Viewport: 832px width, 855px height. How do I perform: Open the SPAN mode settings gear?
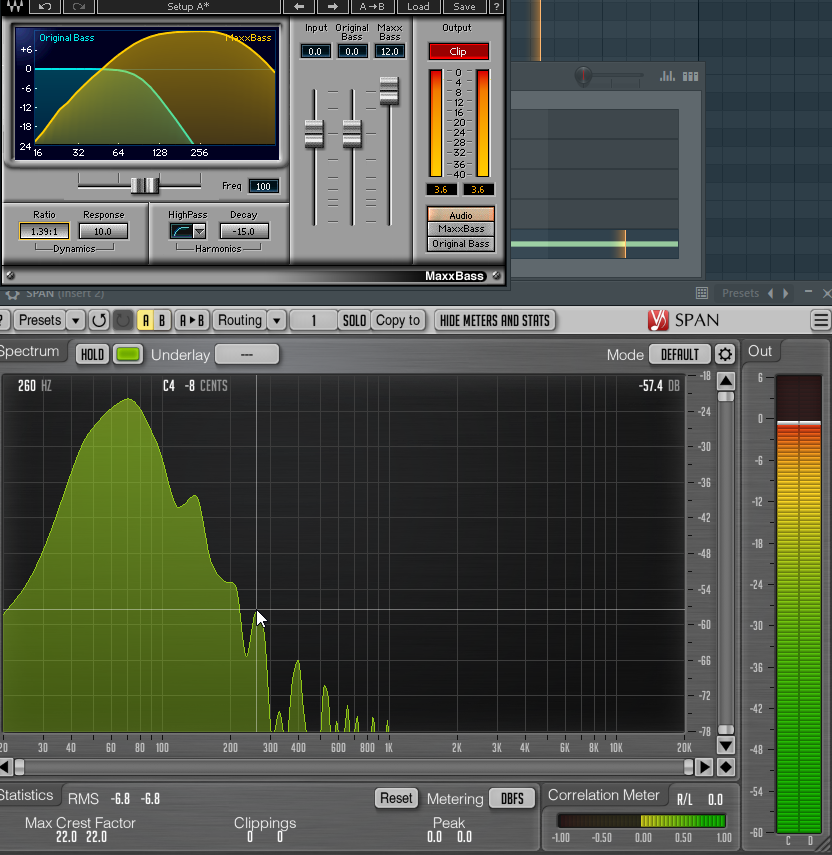[x=725, y=355]
